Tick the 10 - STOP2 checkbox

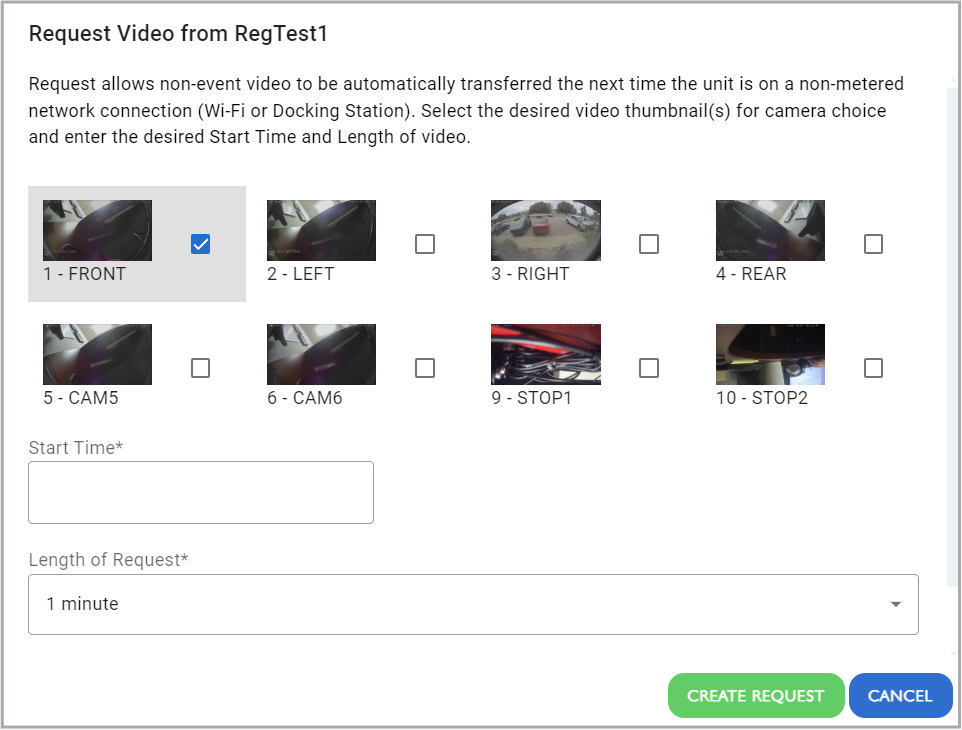873,368
